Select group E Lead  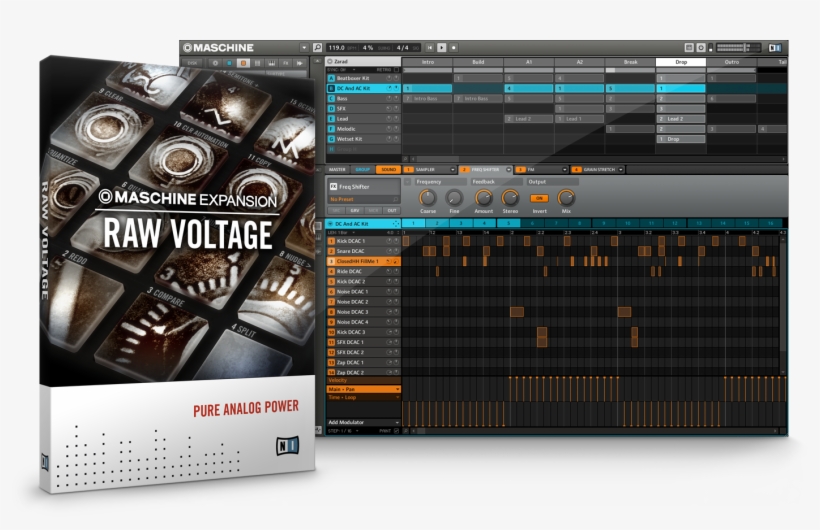click(363, 119)
